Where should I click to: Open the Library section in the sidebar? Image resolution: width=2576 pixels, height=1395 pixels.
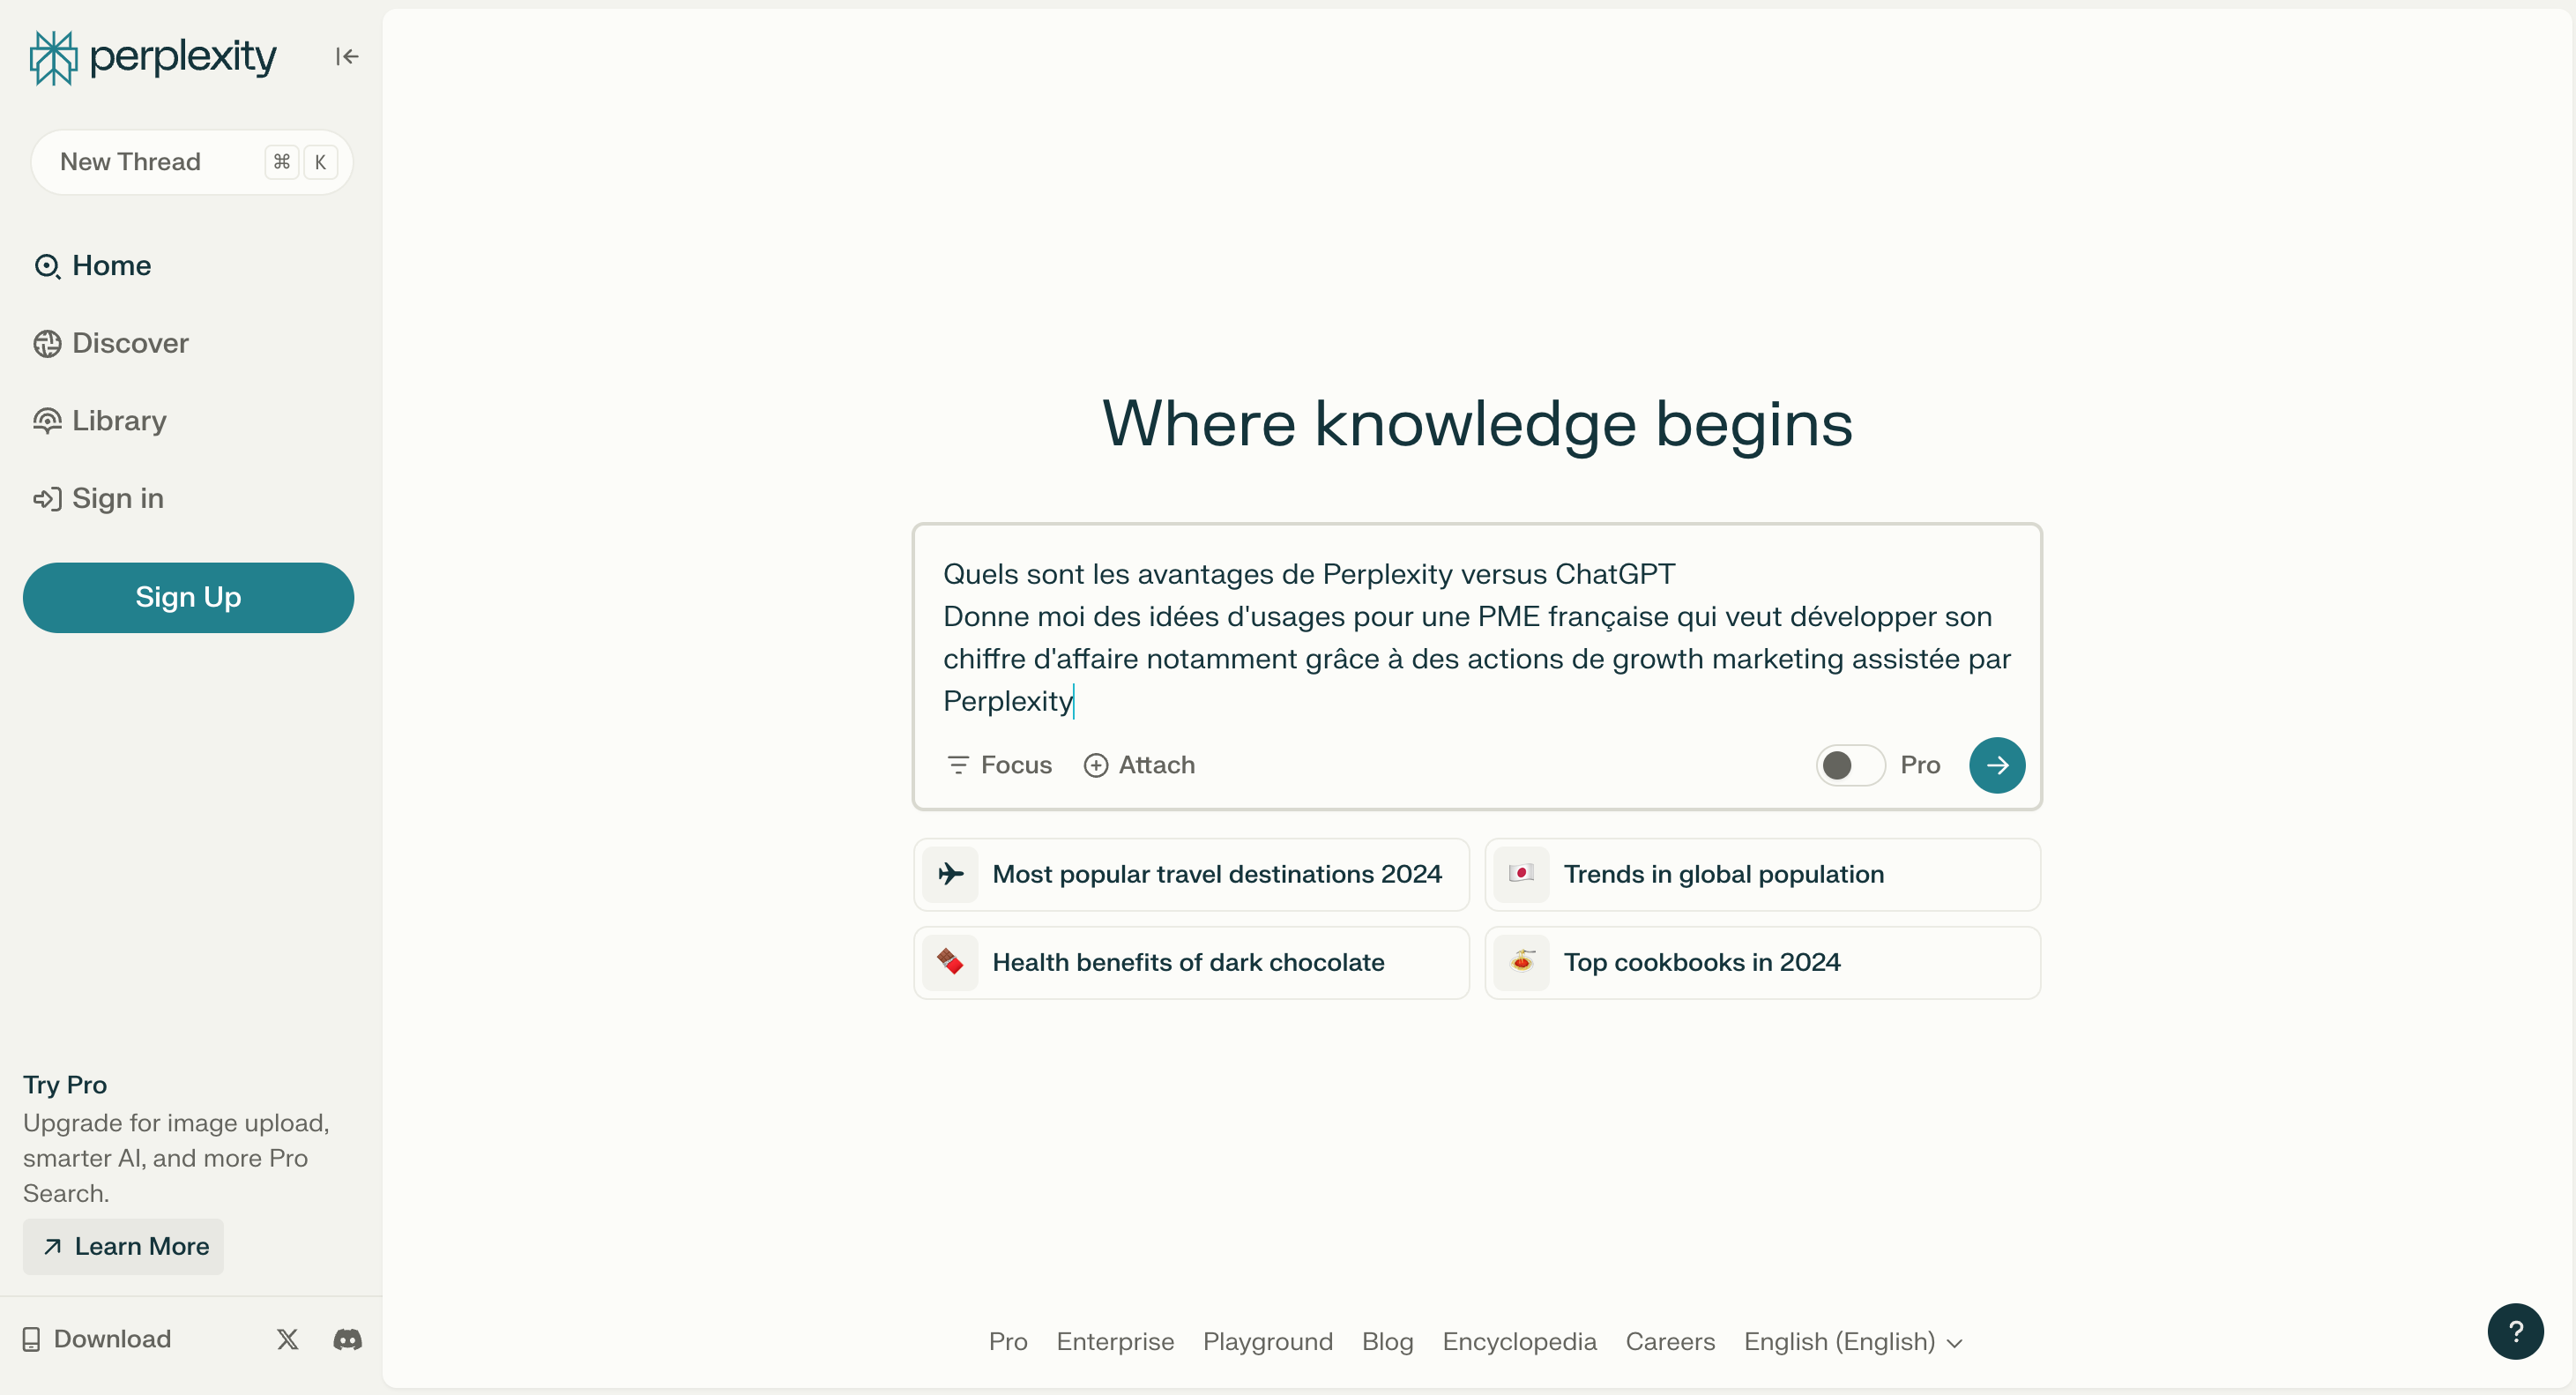pos(100,421)
